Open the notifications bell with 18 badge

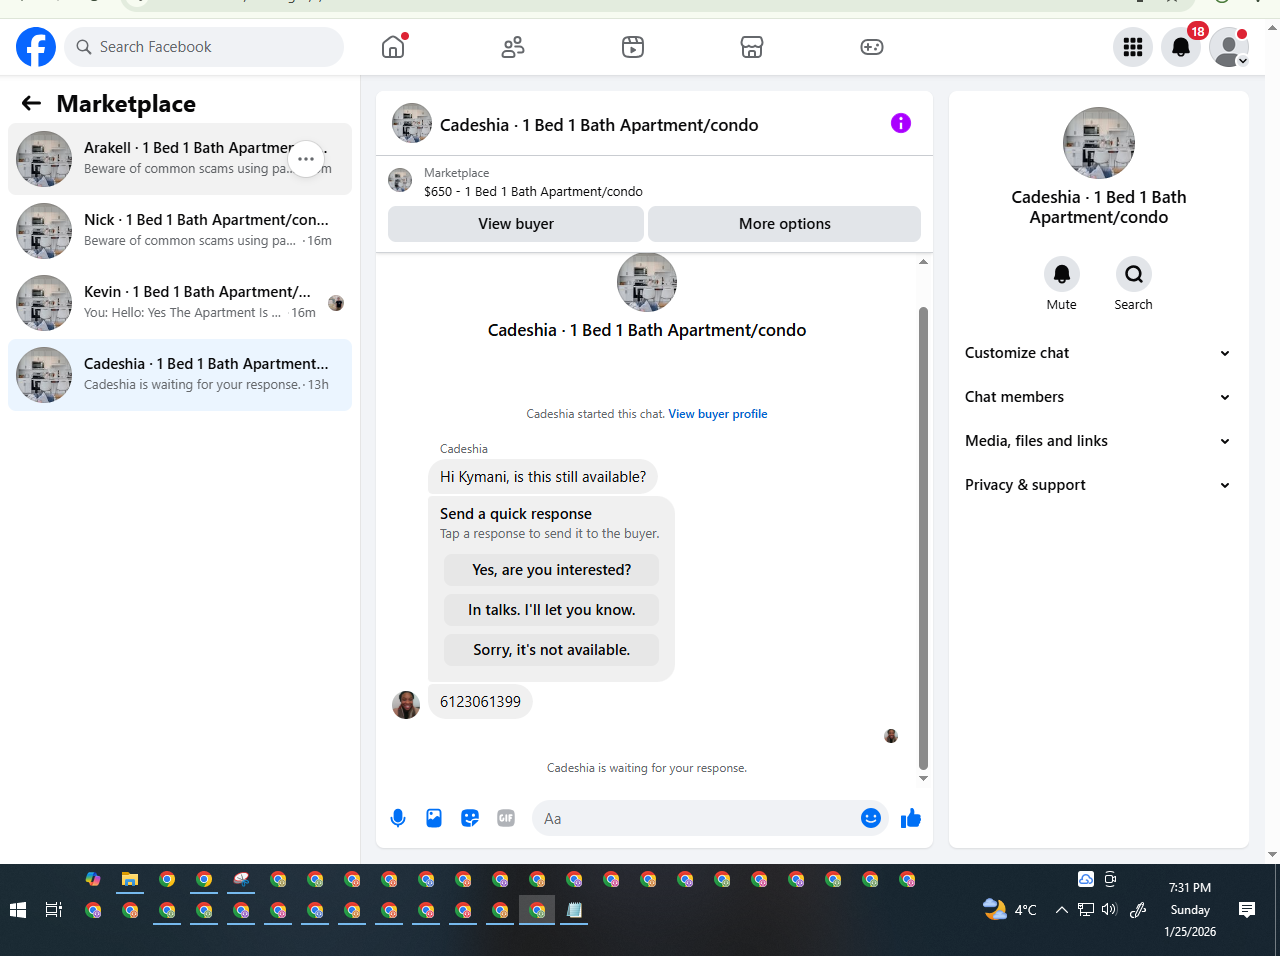click(1181, 47)
